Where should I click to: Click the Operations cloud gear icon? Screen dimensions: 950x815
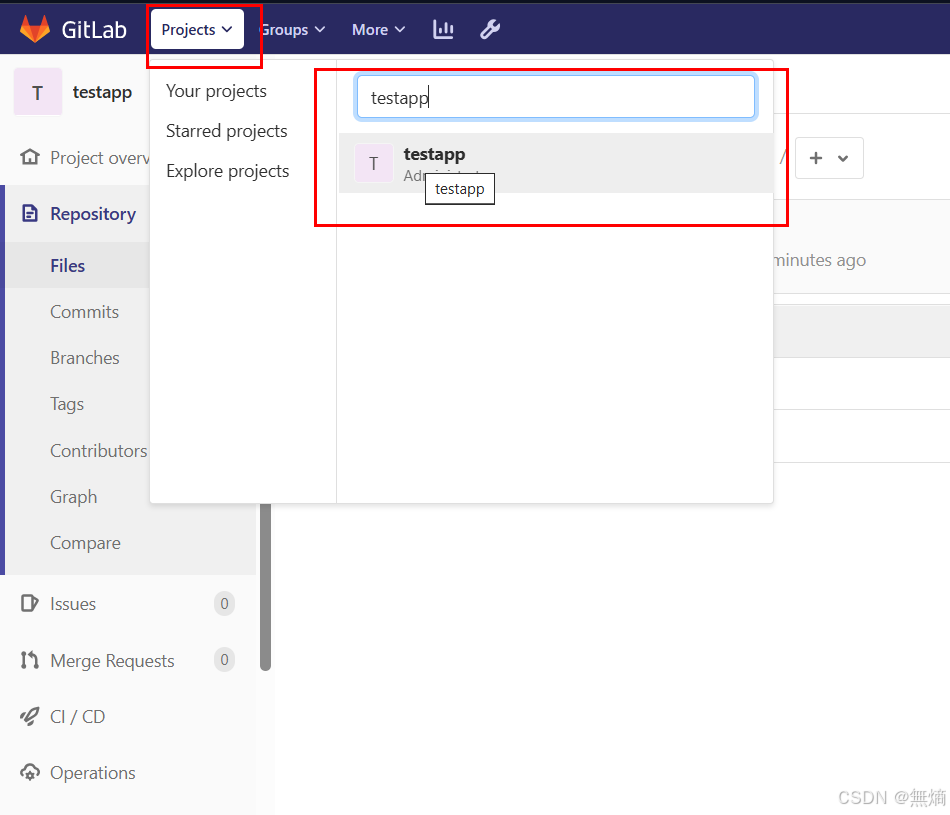pos(30,773)
